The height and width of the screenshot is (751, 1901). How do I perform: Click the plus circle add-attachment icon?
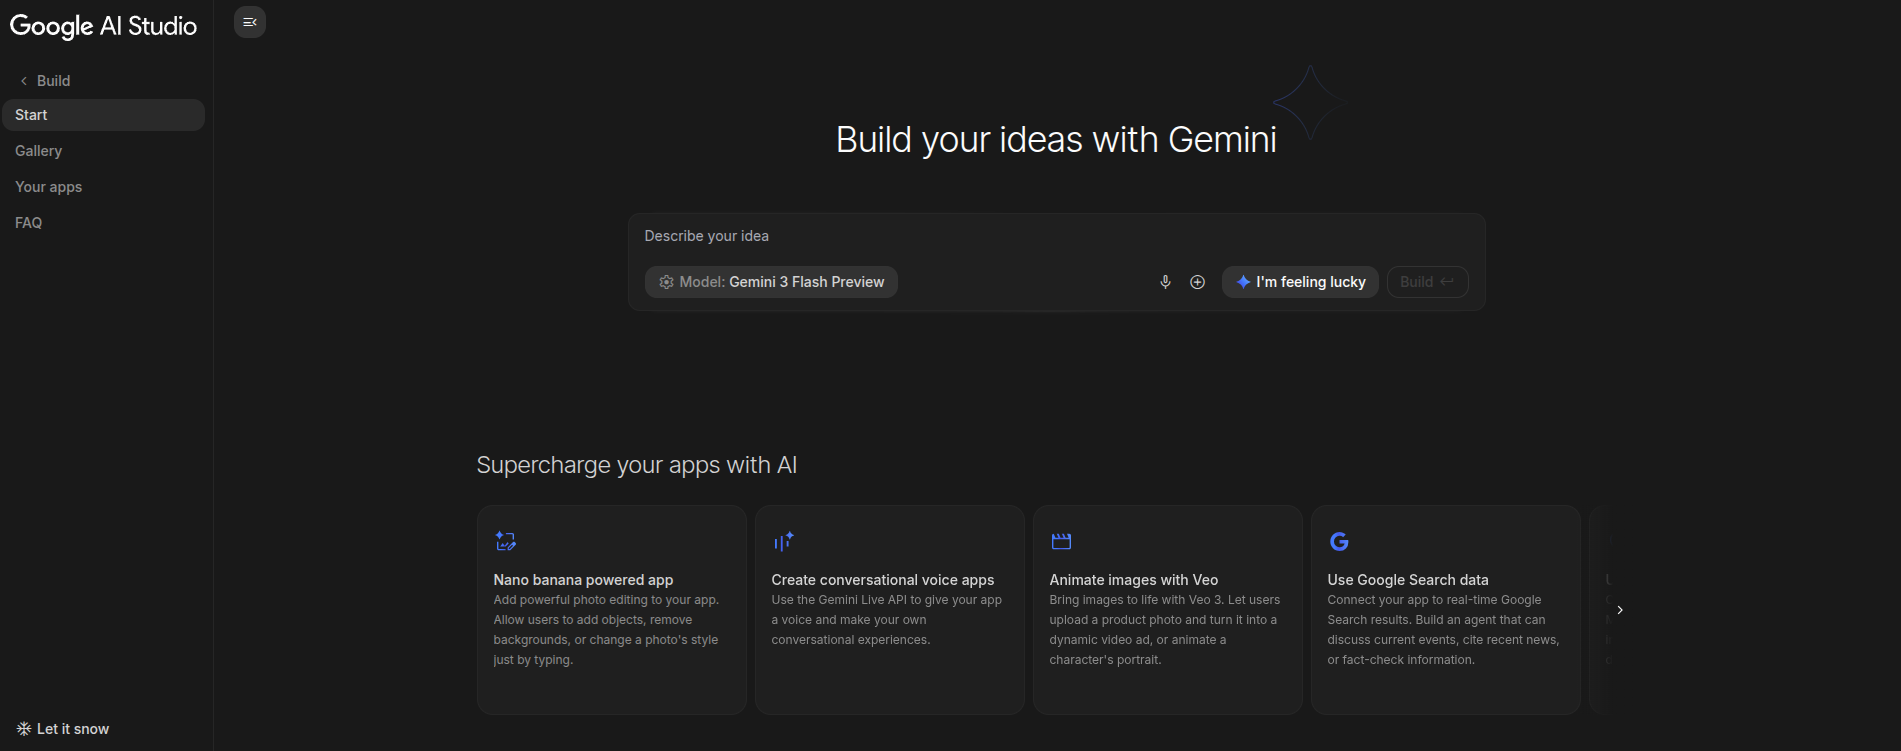1197,282
